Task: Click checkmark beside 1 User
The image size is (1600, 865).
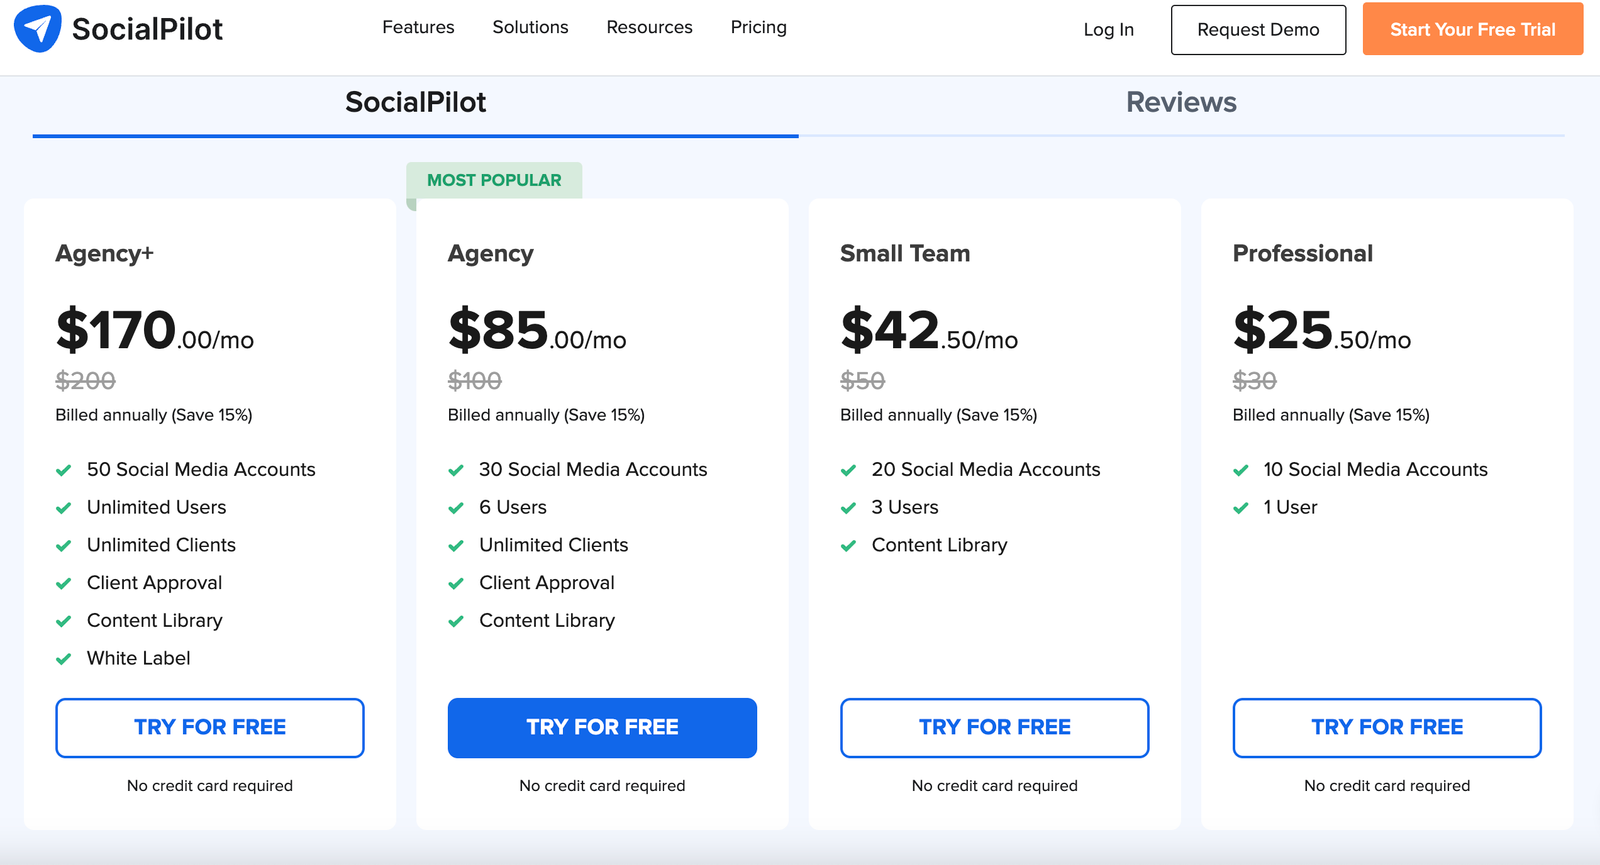Action: [x=1241, y=508]
